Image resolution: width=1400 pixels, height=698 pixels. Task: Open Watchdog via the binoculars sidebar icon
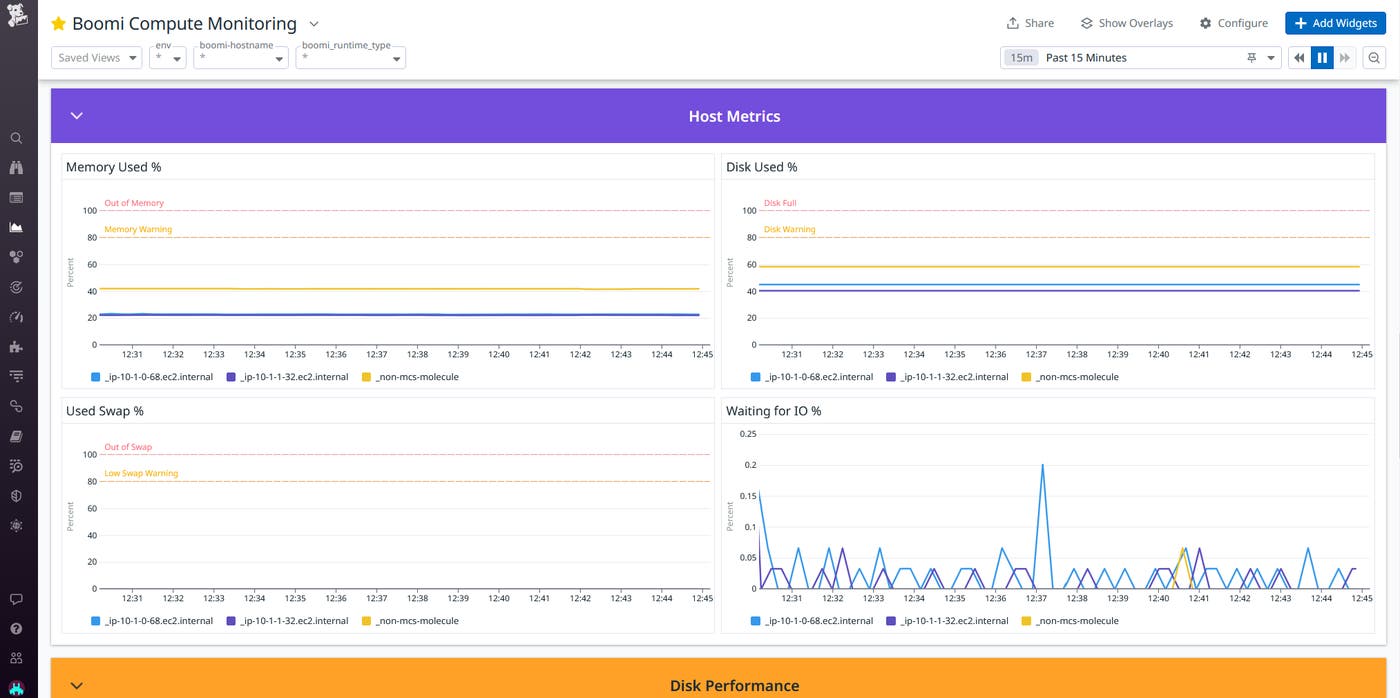(17, 167)
